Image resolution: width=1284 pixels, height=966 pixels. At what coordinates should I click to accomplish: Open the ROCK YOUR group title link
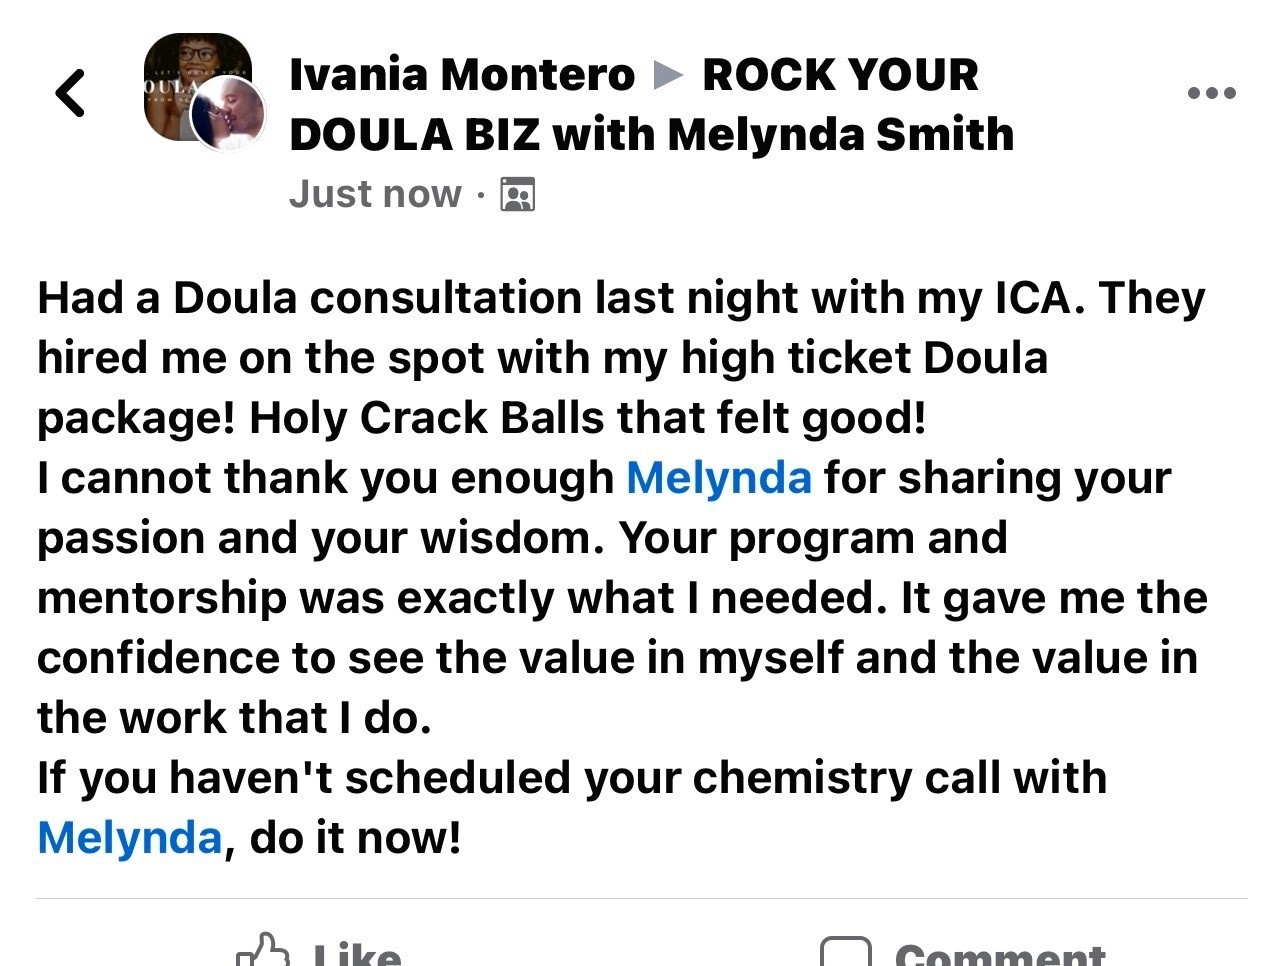coord(840,75)
